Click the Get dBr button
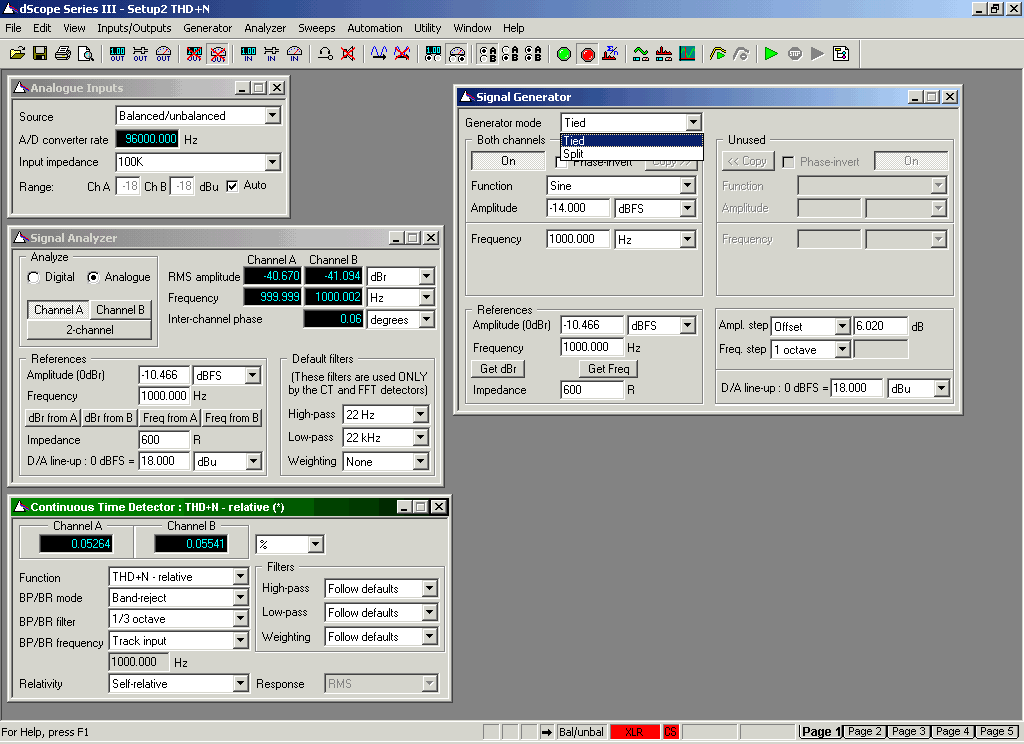 click(498, 369)
